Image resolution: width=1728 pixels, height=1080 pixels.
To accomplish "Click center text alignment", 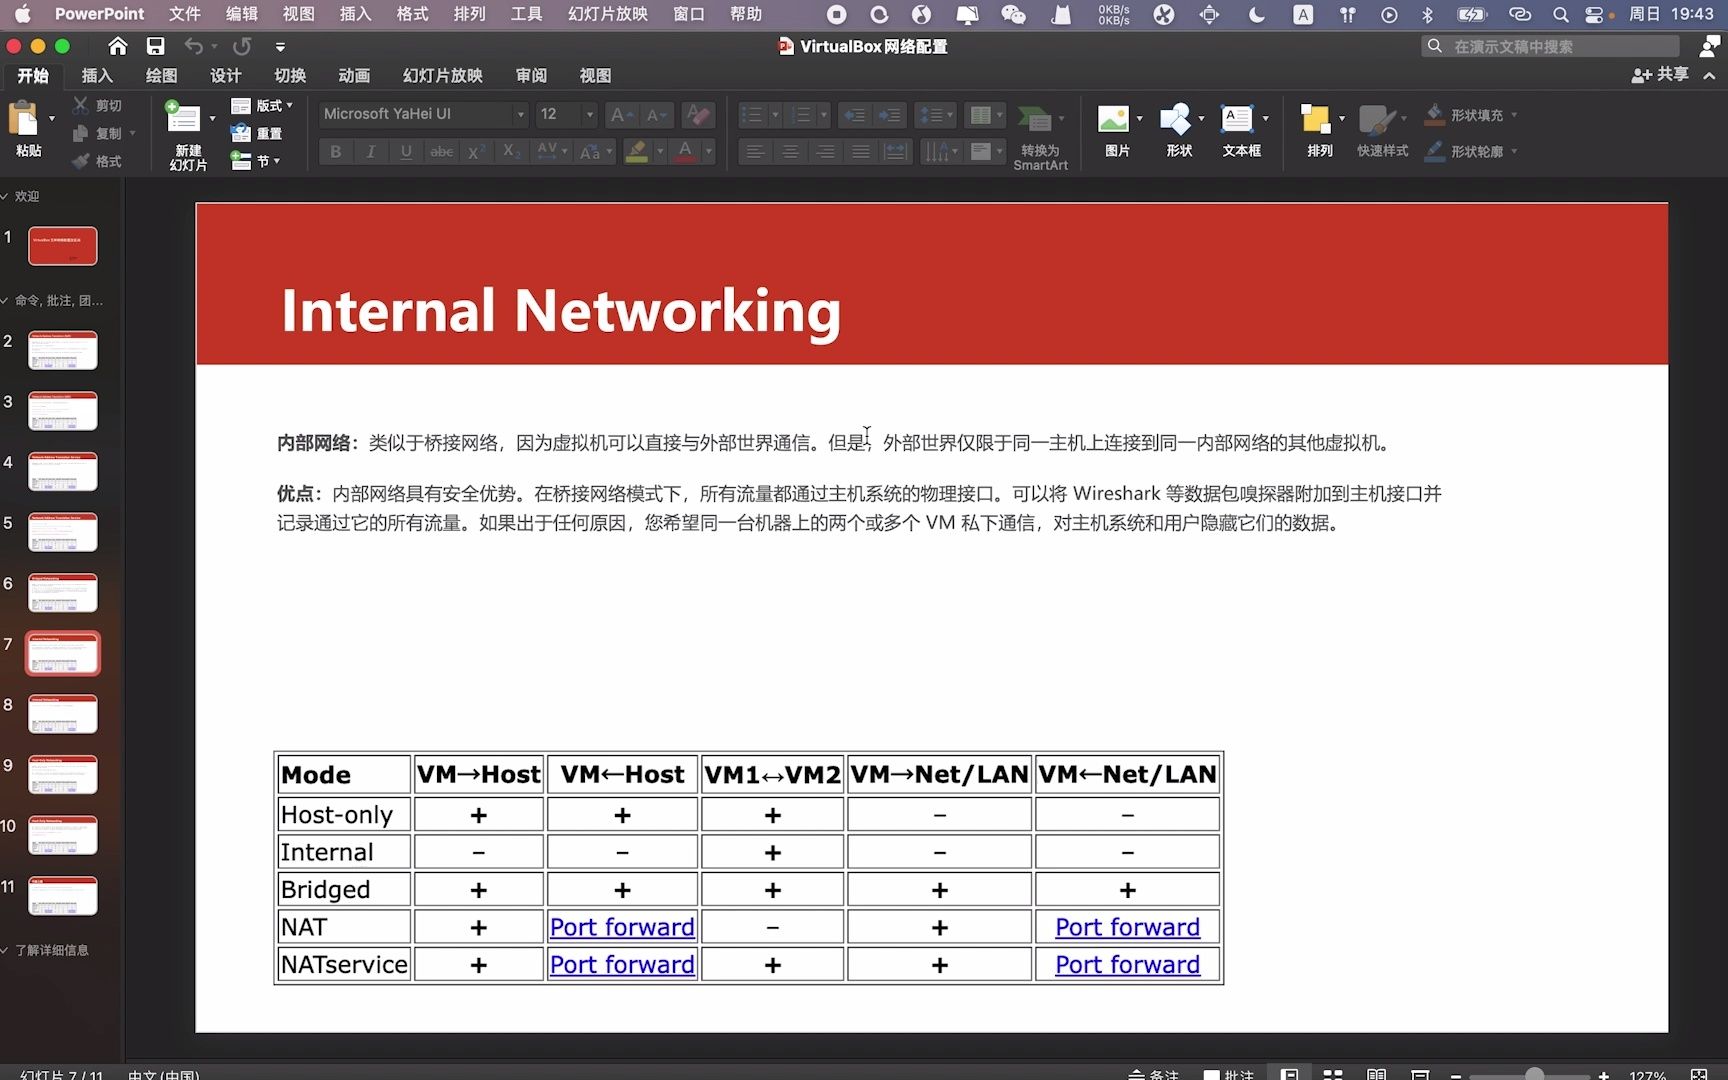I will [x=791, y=151].
